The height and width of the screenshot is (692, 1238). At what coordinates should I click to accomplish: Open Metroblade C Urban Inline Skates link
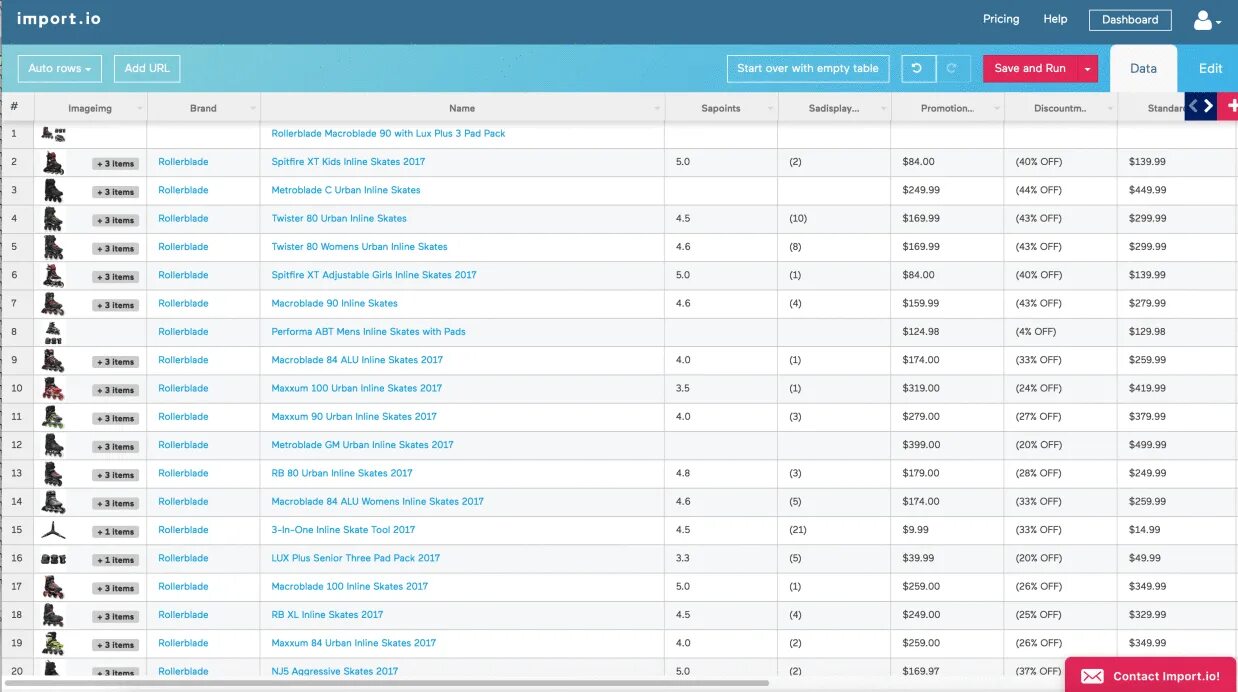tap(346, 190)
